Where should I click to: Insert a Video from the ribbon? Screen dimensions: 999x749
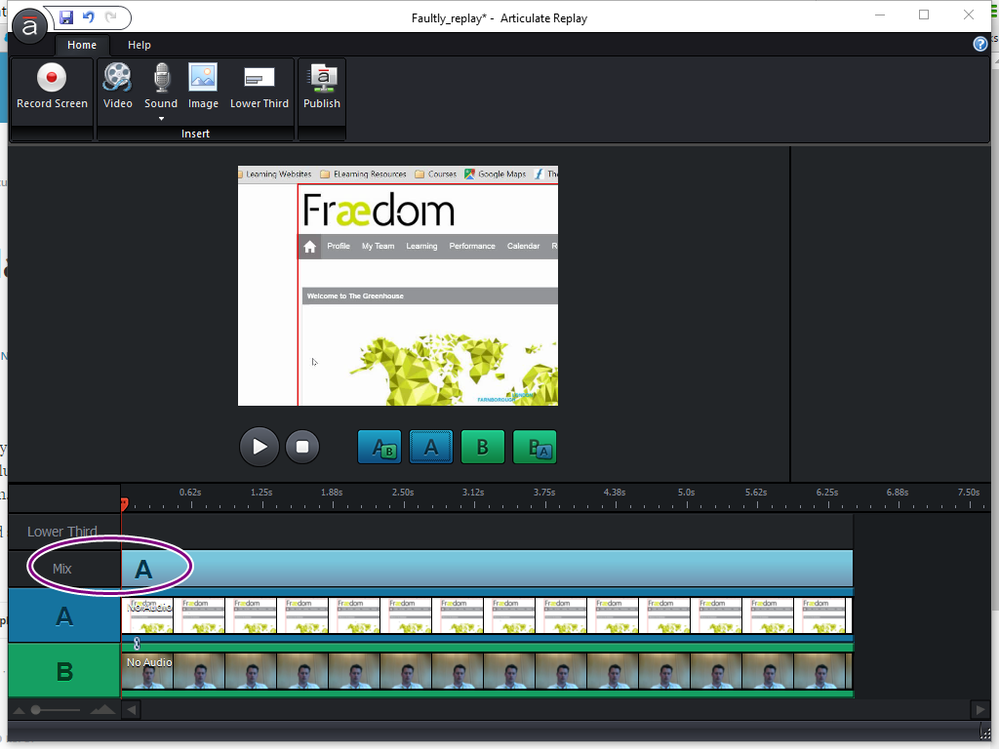click(117, 79)
